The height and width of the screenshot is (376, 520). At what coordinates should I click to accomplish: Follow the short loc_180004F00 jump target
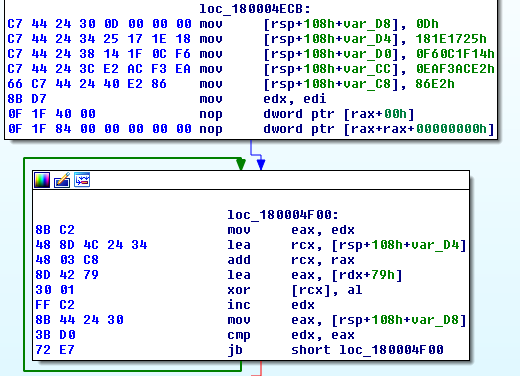[x=367, y=350]
